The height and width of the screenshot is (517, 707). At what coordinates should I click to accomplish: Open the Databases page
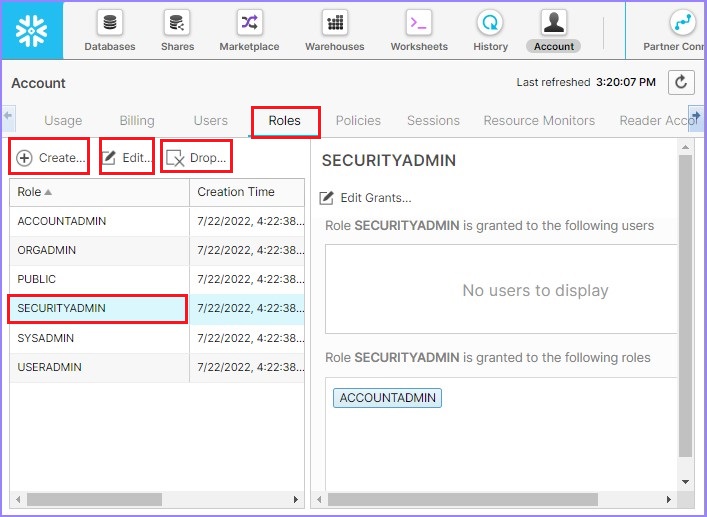pos(109,30)
